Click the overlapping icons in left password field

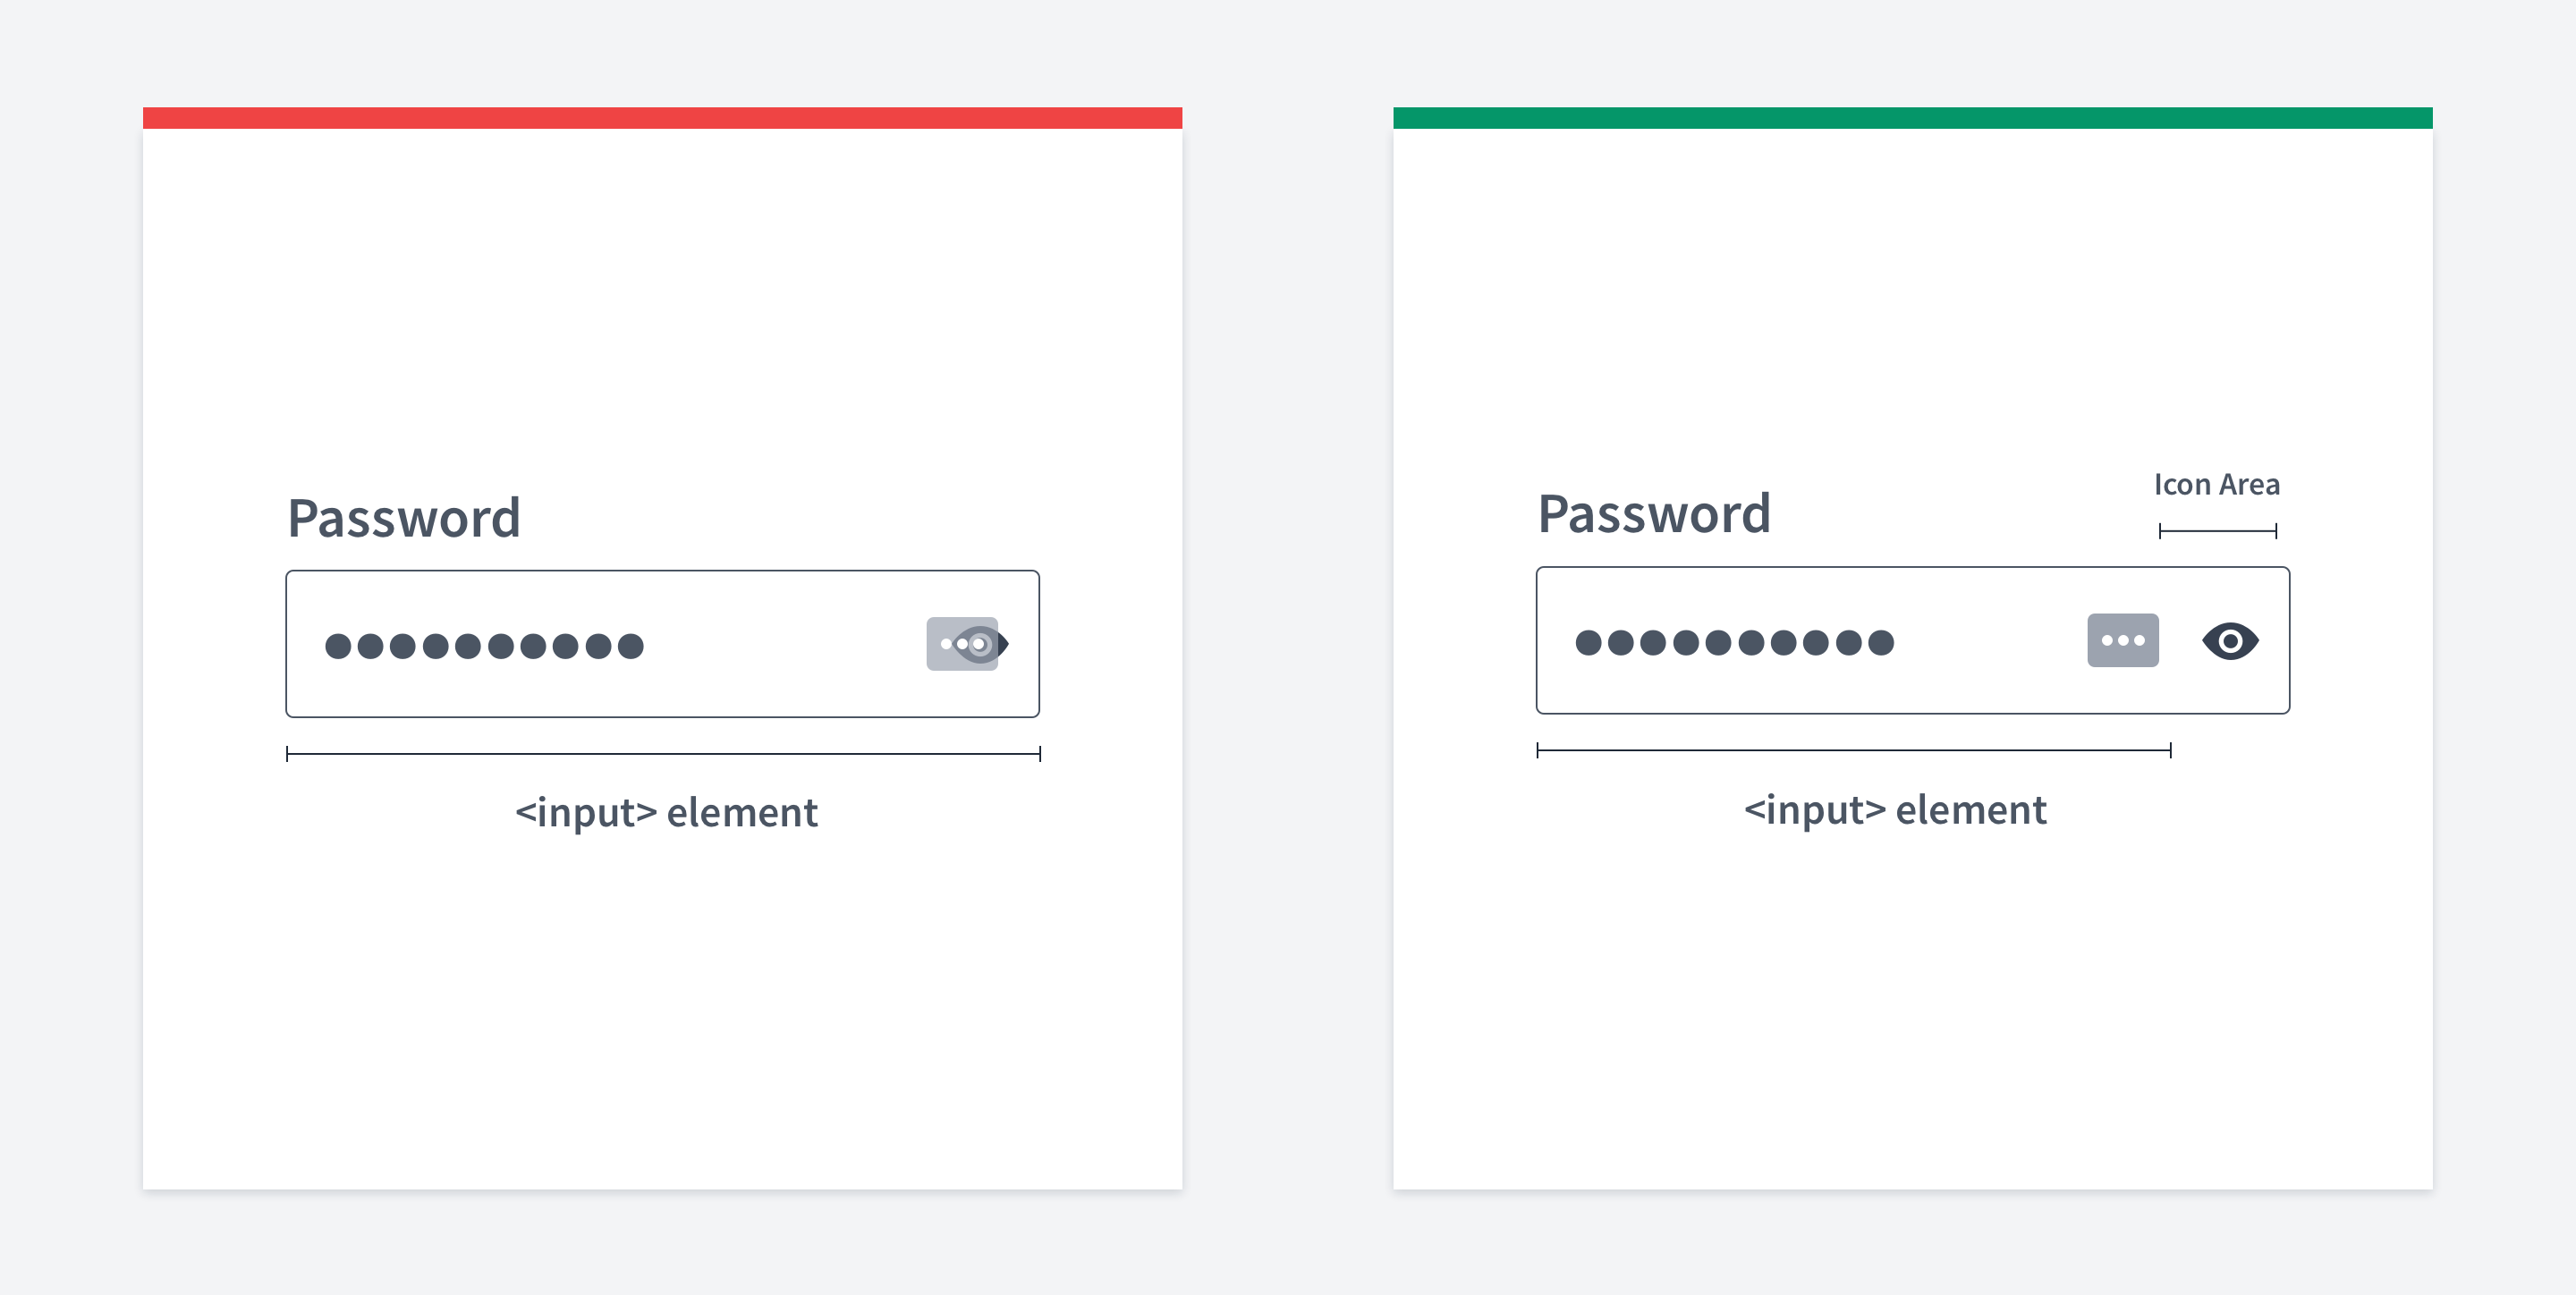point(967,644)
